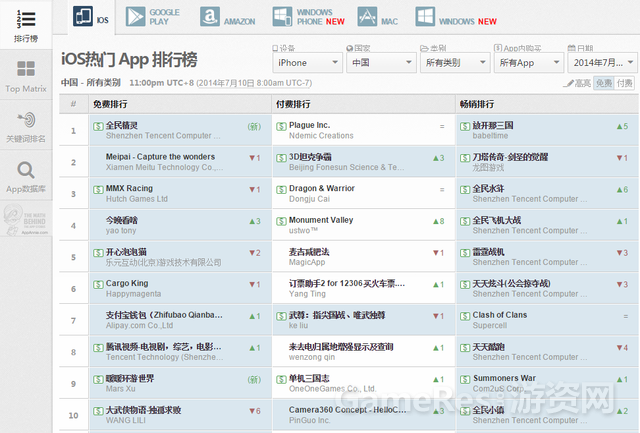640x433 pixels.
Task: Switch to the Amazon store tab
Action: (227, 17)
